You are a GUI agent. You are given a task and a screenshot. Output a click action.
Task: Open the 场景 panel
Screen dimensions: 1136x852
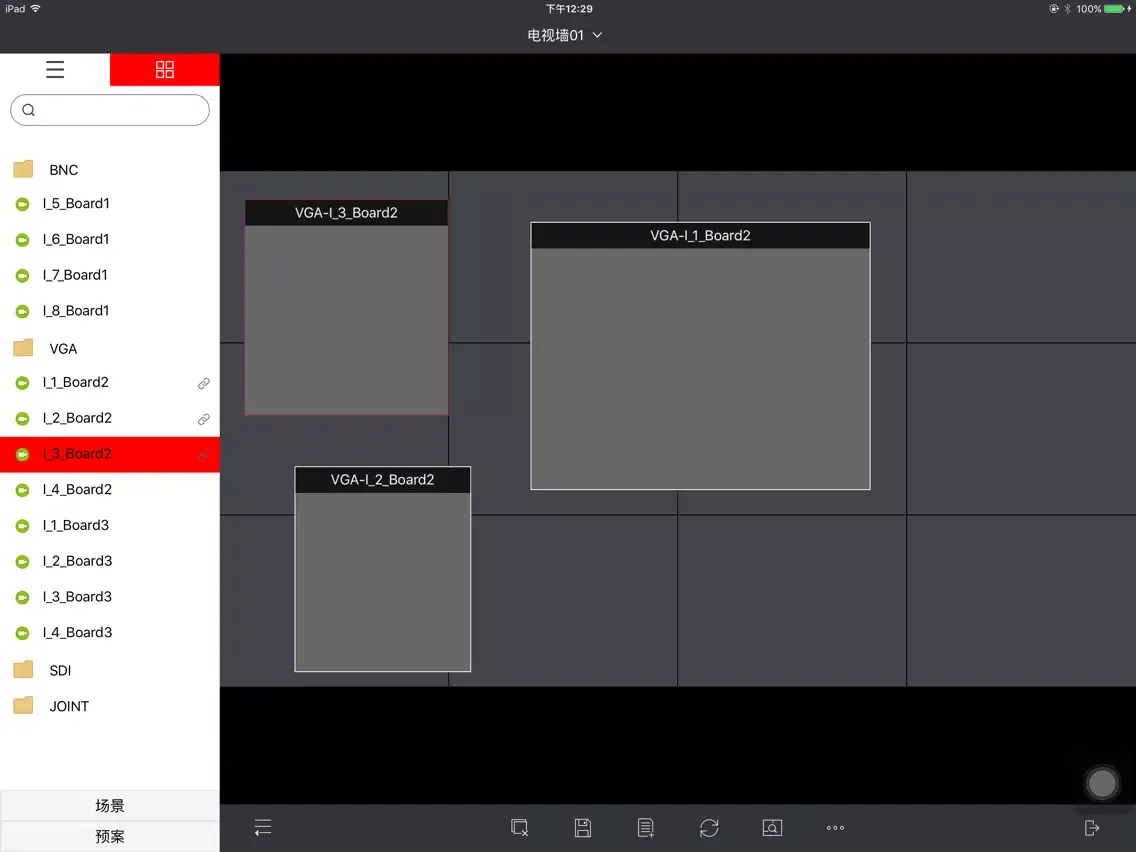pyautogui.click(x=110, y=806)
